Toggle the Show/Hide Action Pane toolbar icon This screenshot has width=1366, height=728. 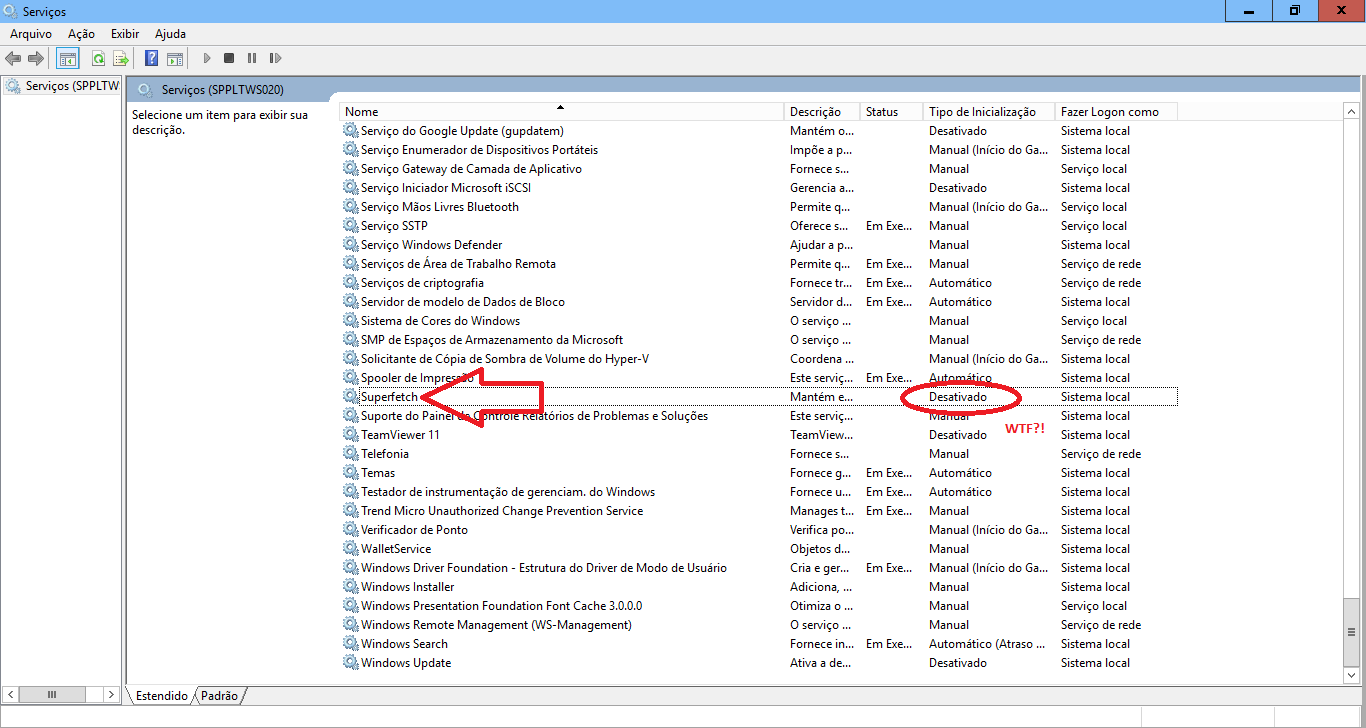click(175, 59)
